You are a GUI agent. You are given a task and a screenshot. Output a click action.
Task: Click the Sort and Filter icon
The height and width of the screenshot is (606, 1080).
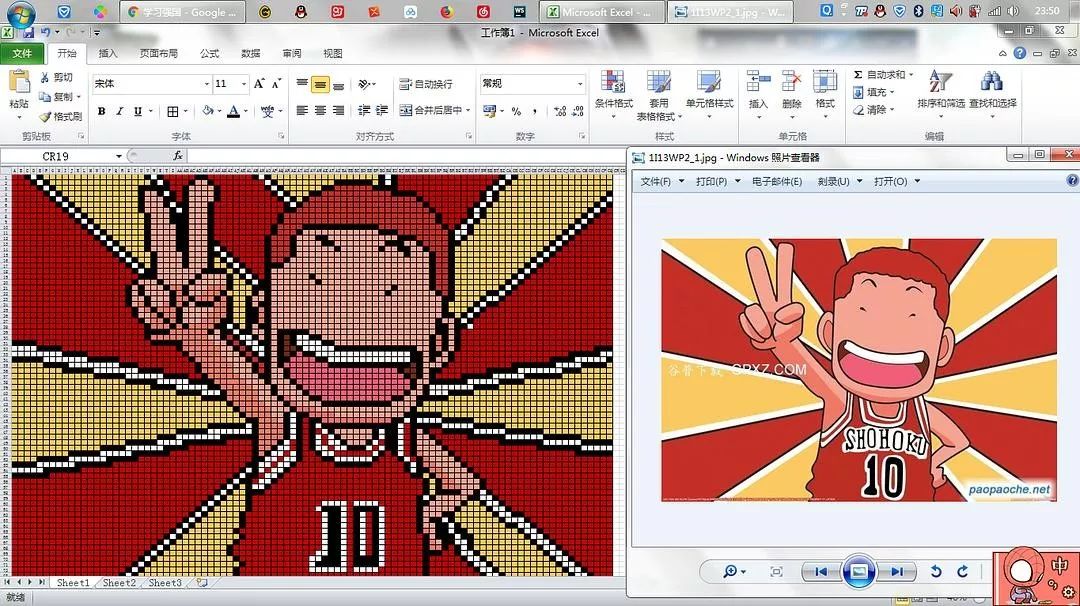pos(939,82)
